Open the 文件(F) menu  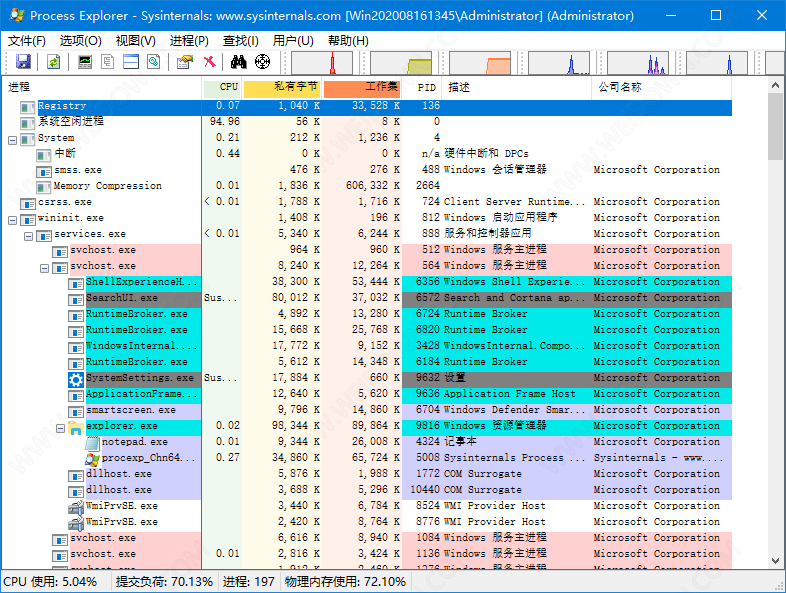coord(27,41)
